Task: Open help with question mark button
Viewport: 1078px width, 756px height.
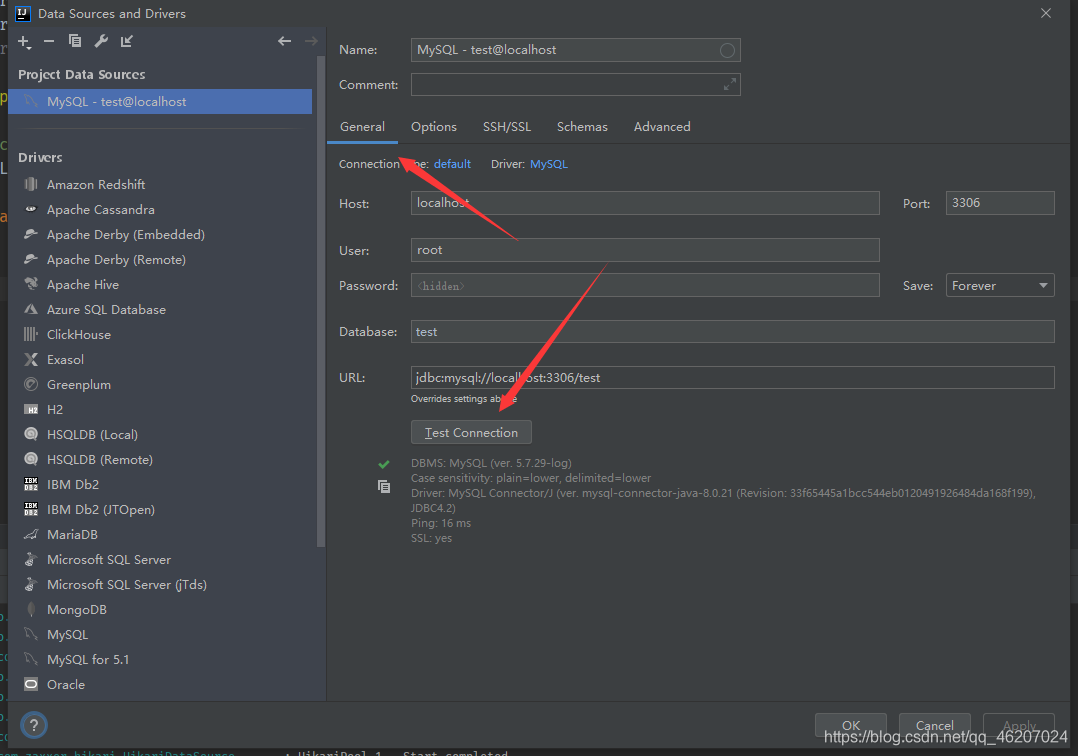Action: (34, 725)
